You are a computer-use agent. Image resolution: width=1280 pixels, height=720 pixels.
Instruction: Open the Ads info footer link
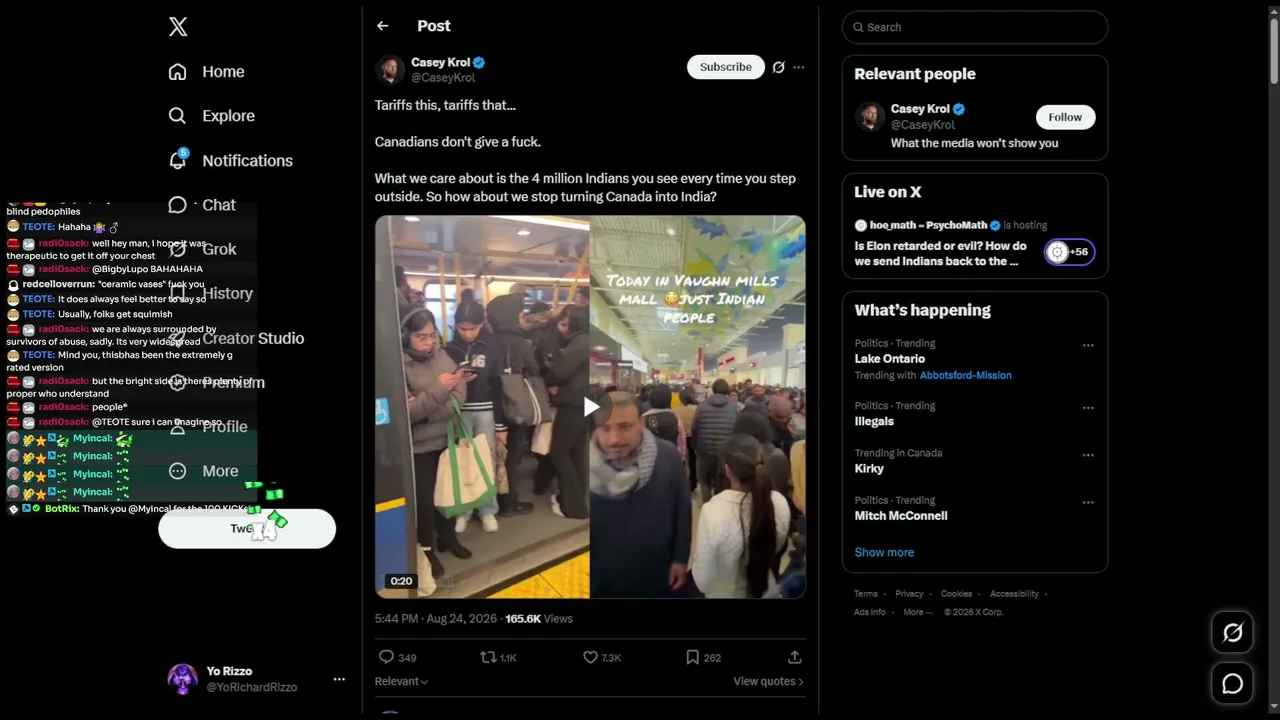pyautogui.click(x=870, y=612)
